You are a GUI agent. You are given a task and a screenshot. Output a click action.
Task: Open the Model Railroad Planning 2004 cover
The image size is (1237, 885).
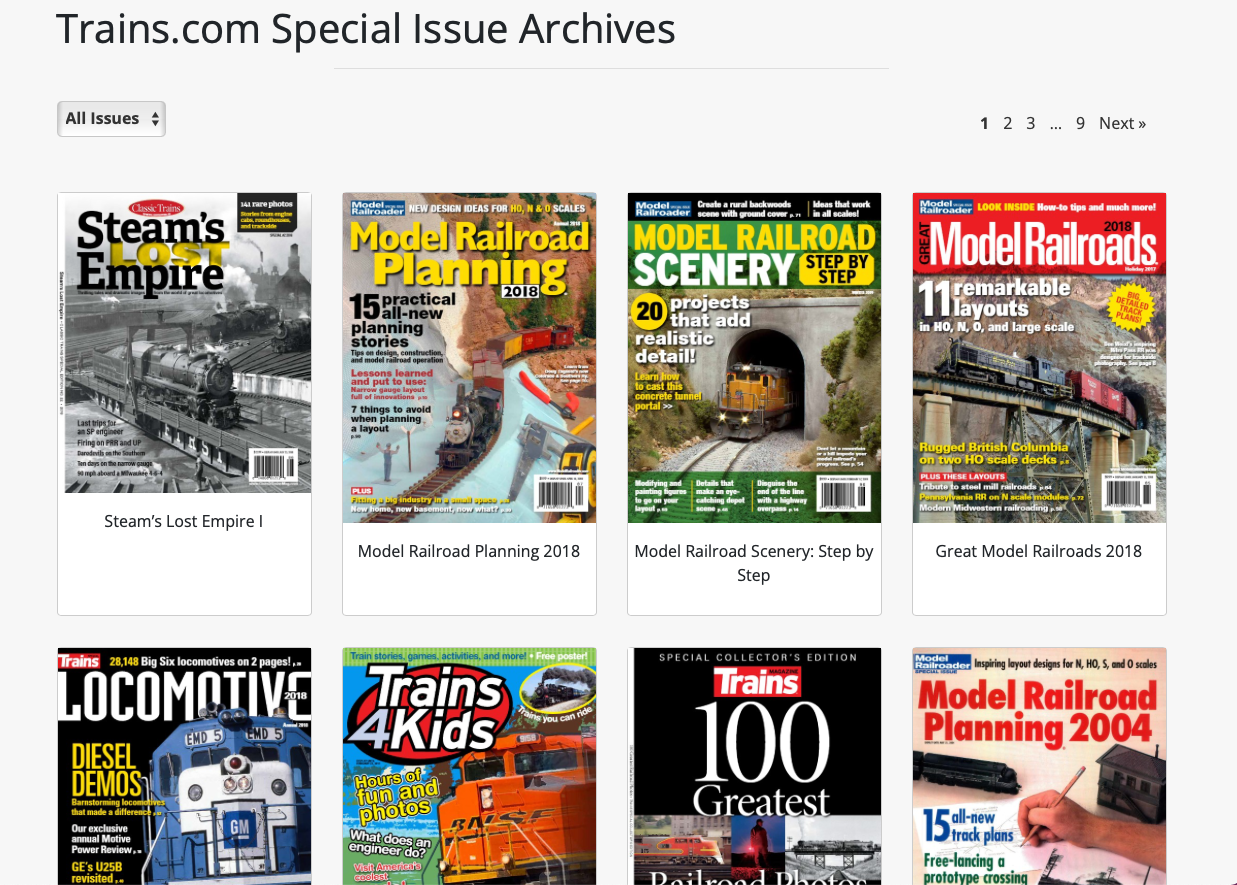tap(1039, 766)
